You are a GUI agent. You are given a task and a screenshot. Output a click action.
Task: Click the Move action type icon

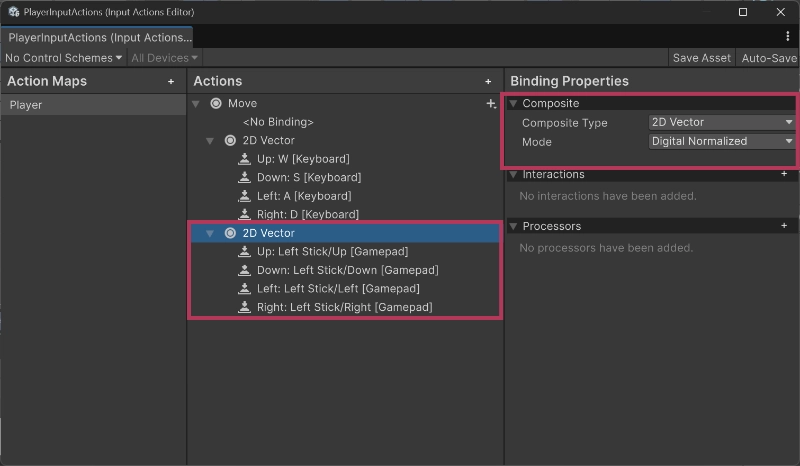216,104
